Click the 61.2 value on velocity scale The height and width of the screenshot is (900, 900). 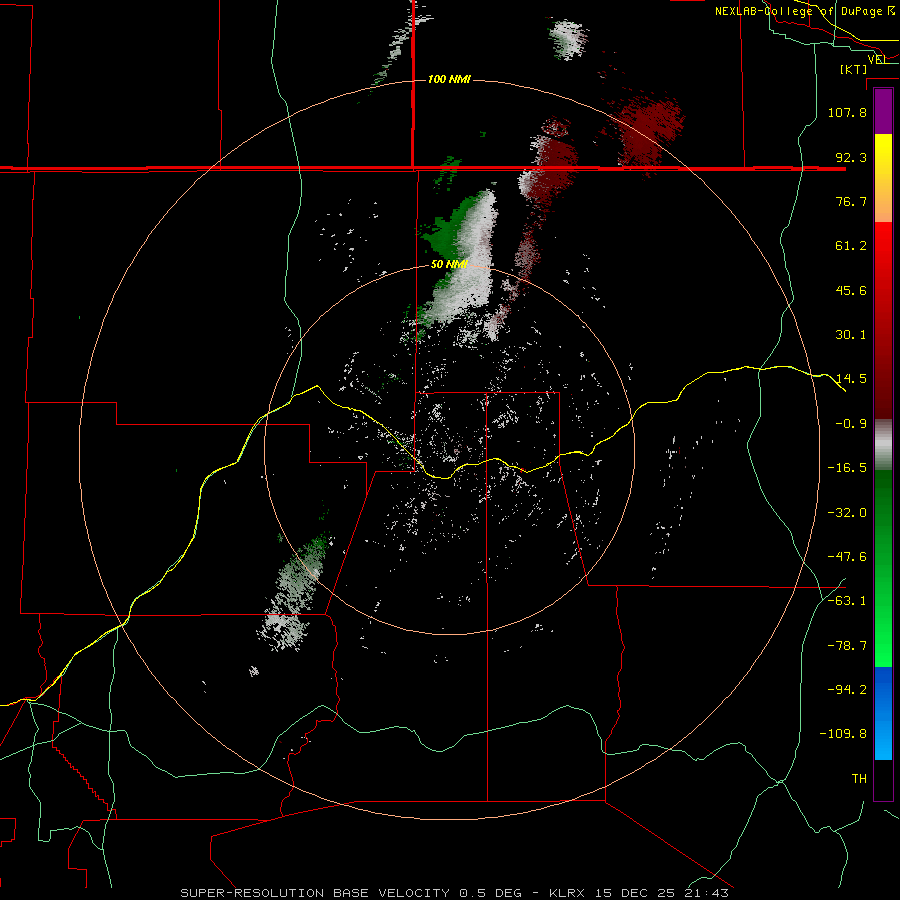(x=851, y=246)
